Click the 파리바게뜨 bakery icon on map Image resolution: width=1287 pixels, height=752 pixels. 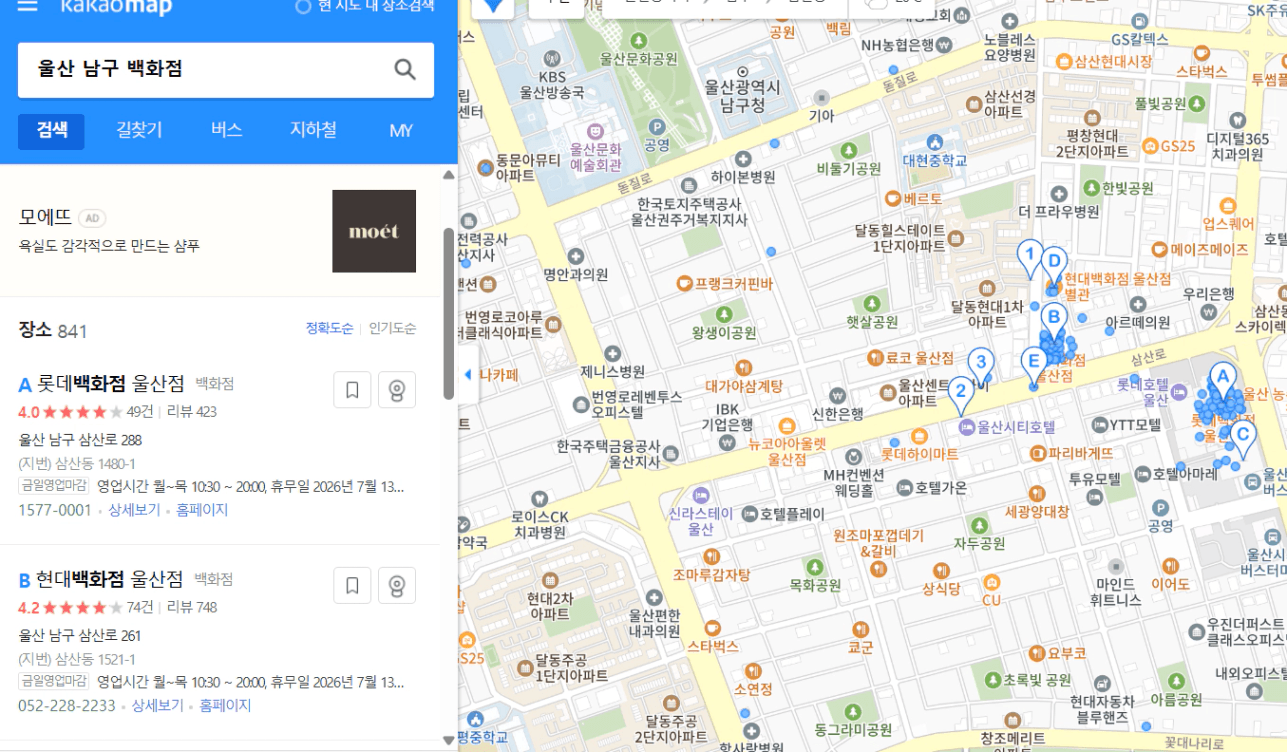pos(1037,453)
